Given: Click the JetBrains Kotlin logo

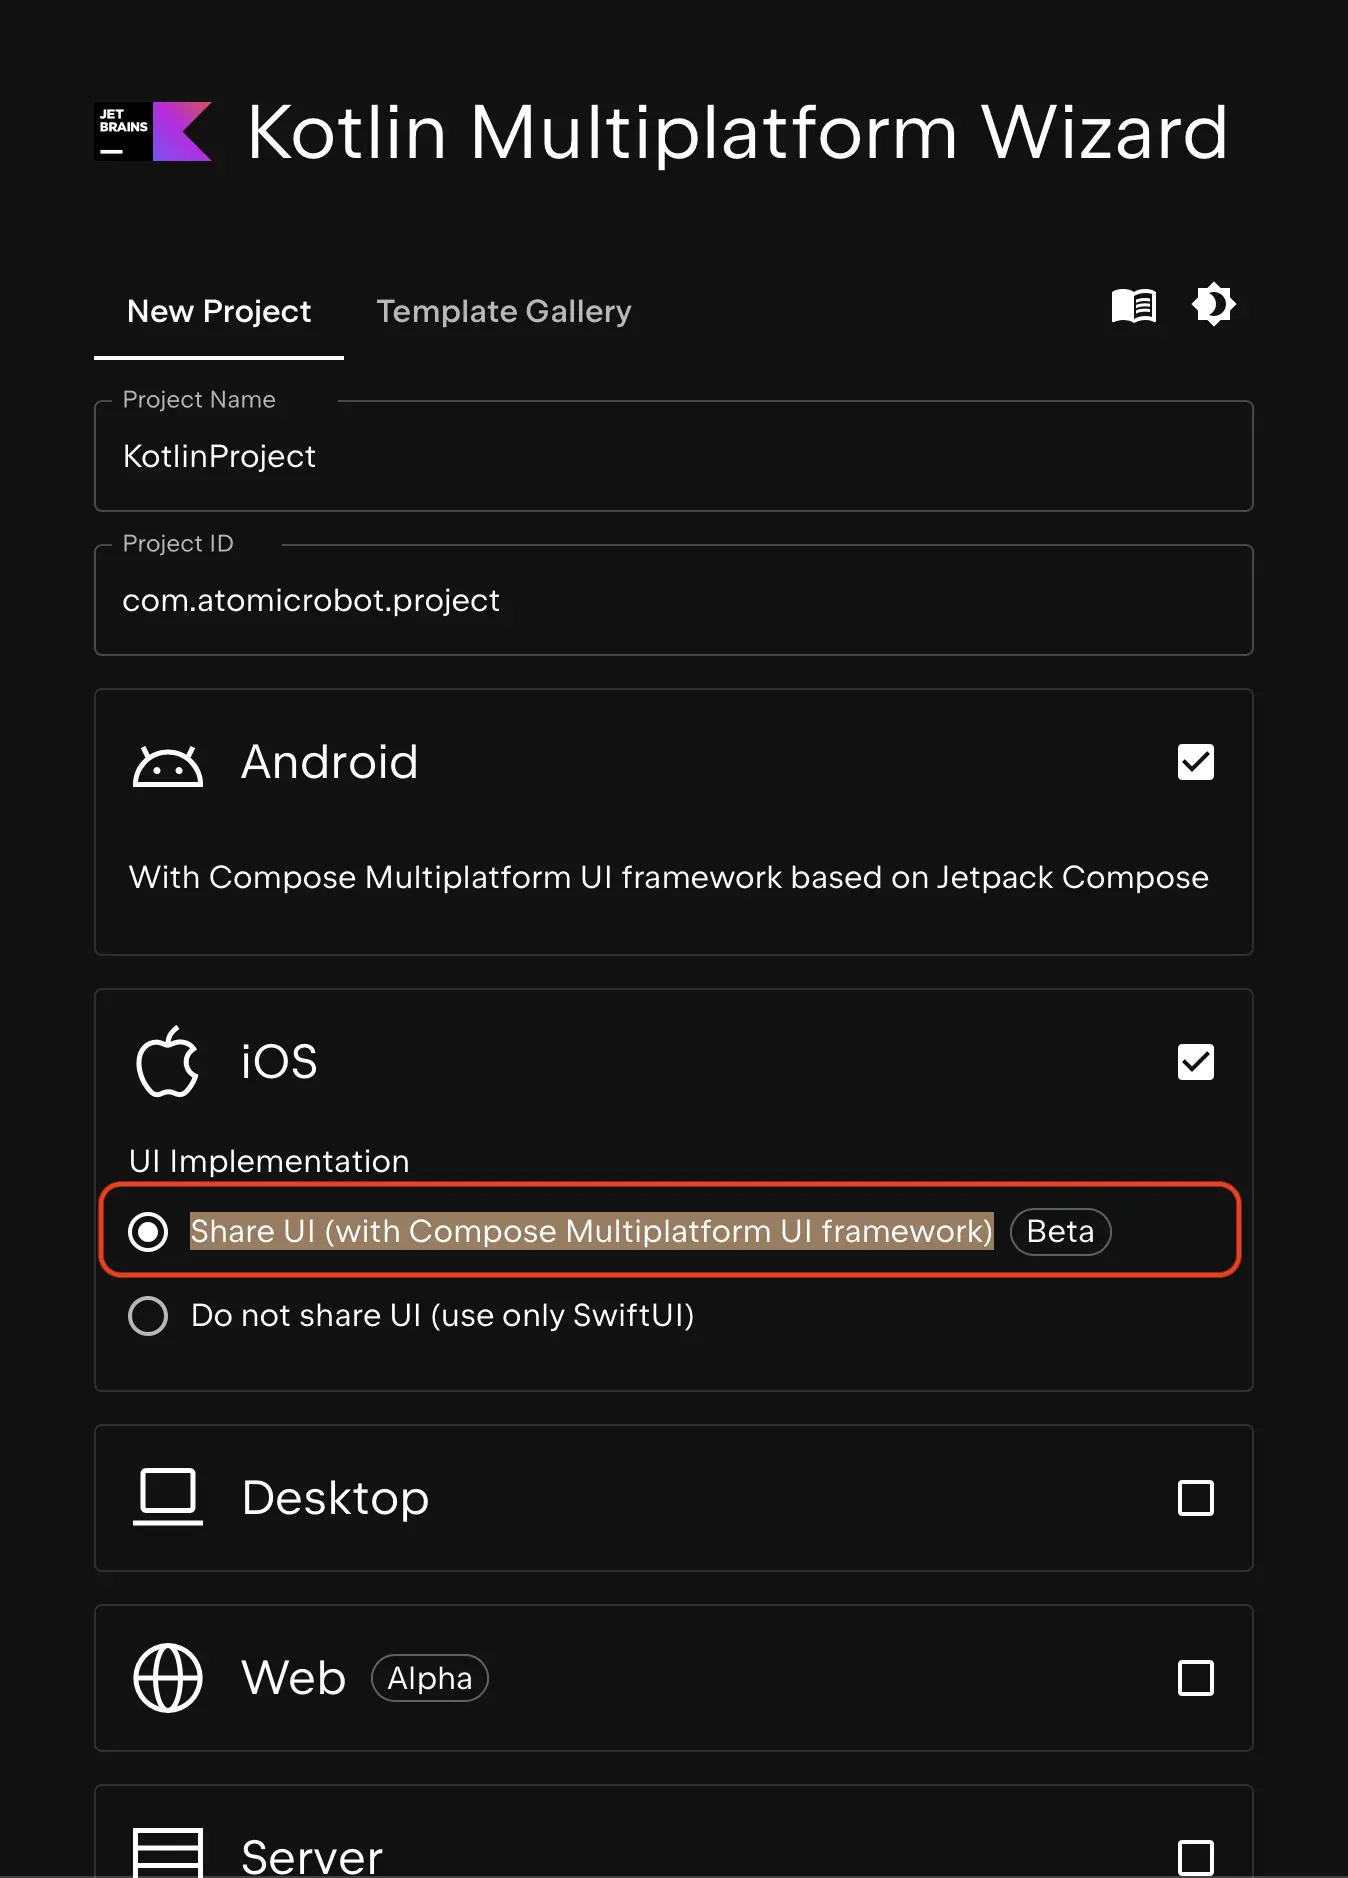Looking at the screenshot, I should pos(153,131).
